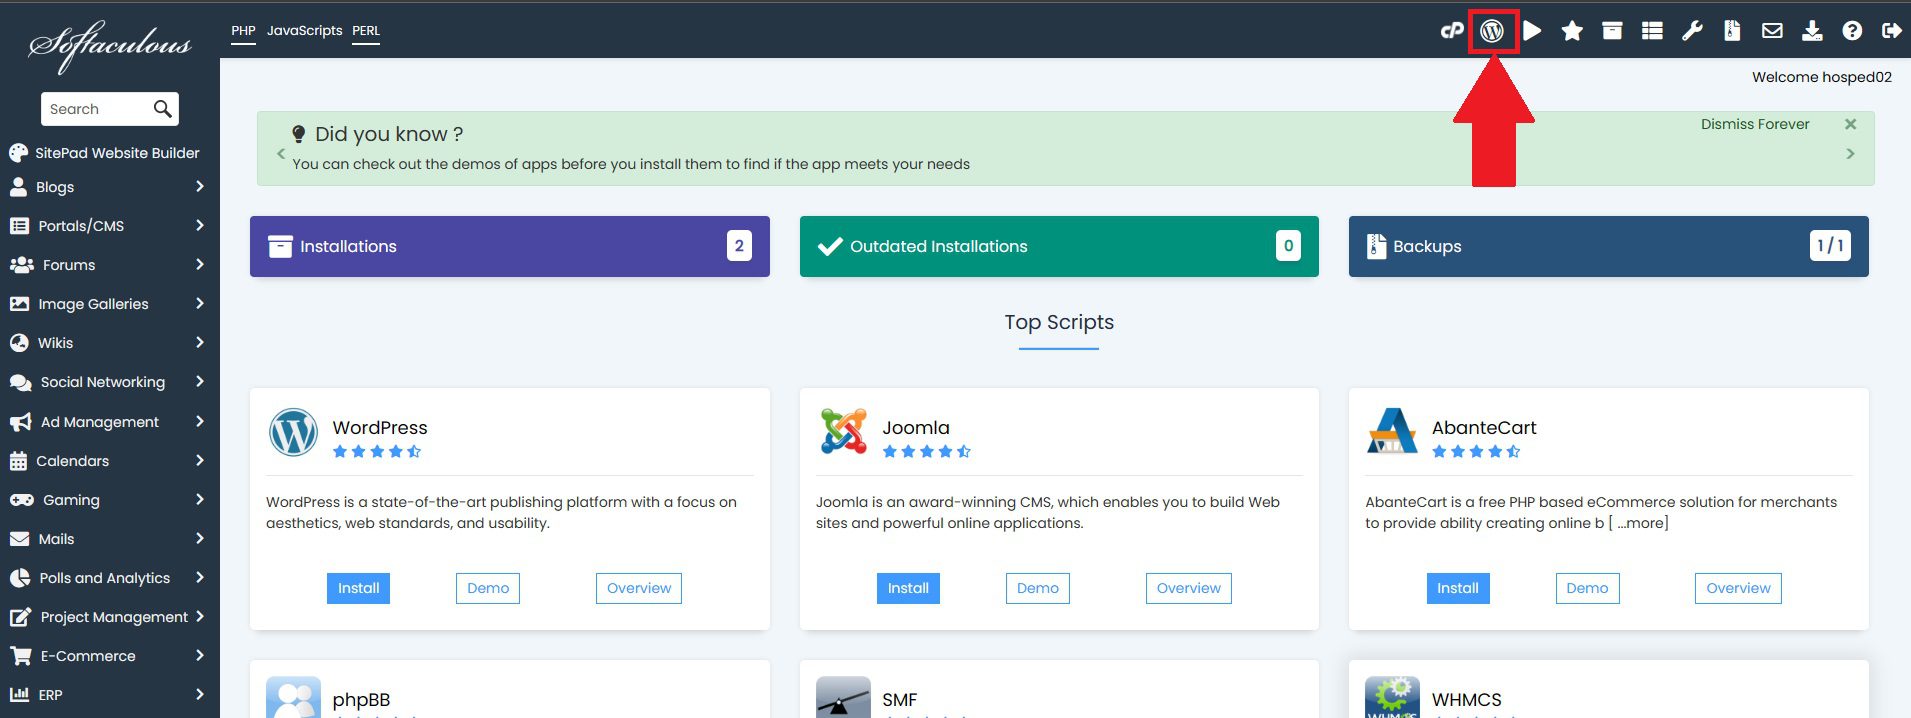Open the AbanteCart overview
Viewport: 1911px width, 718px height.
[x=1738, y=588]
